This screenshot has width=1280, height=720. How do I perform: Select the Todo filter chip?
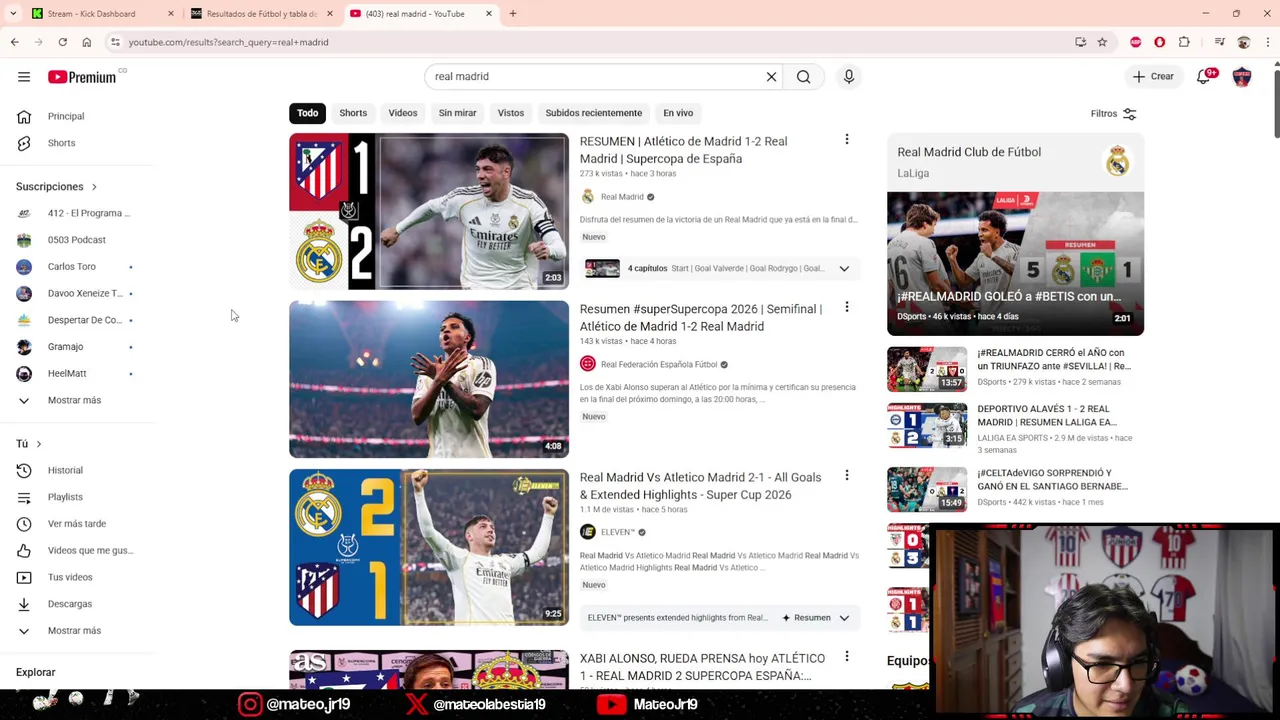[307, 113]
